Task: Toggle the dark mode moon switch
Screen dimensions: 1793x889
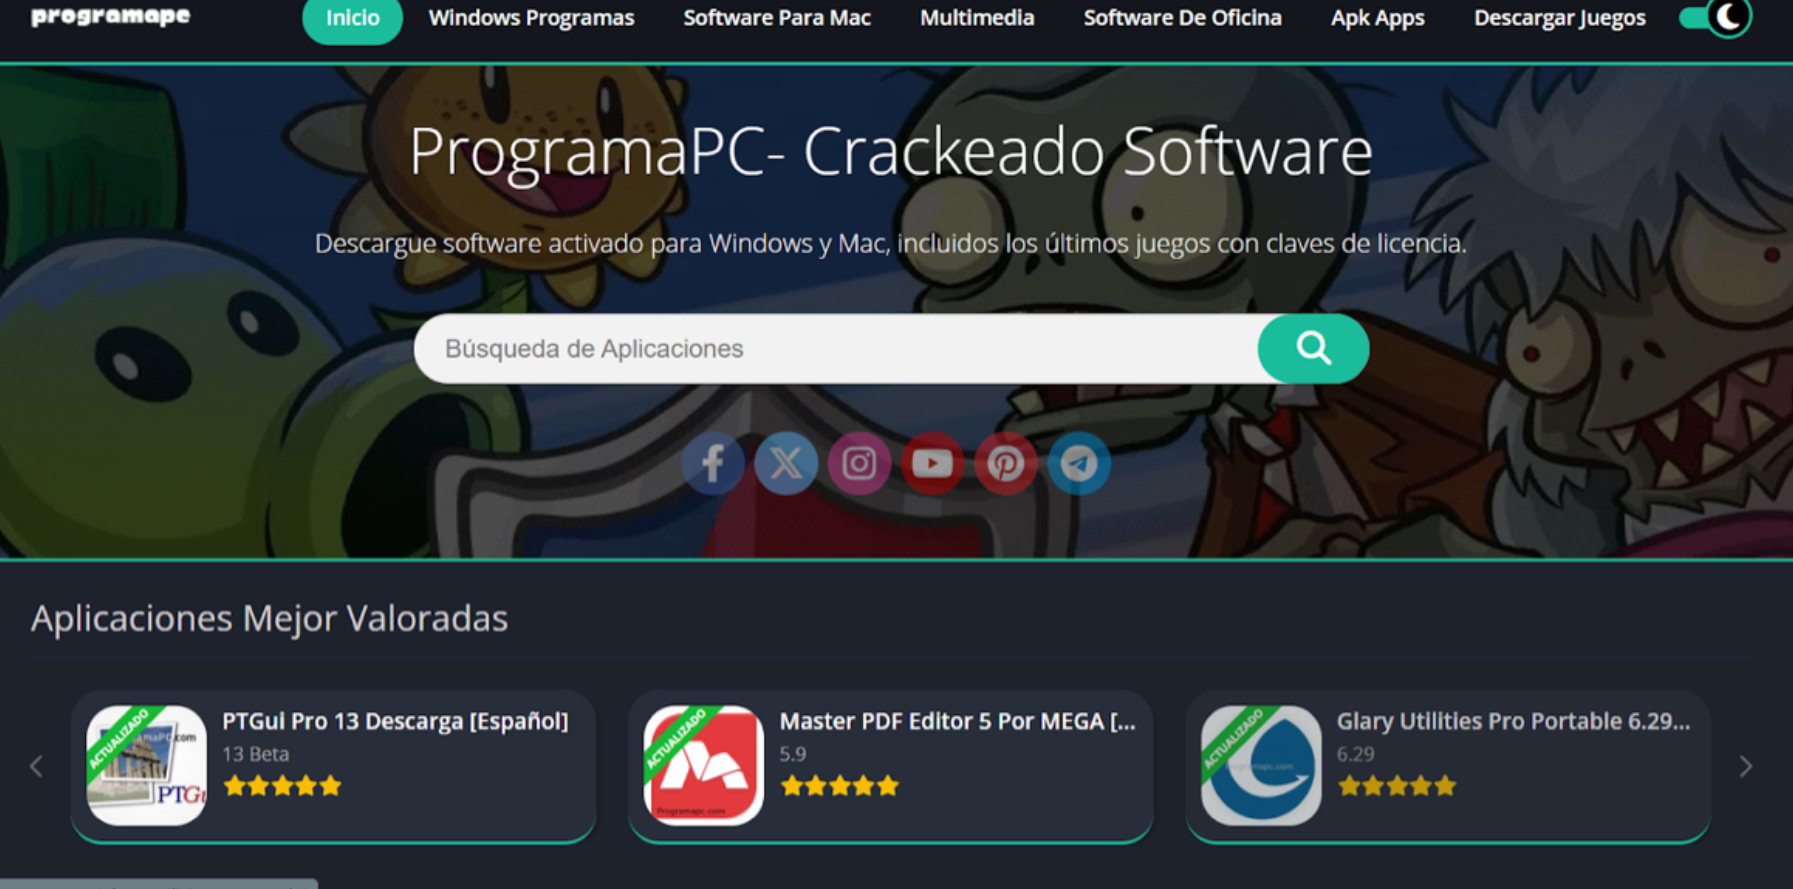Action: (x=1714, y=17)
